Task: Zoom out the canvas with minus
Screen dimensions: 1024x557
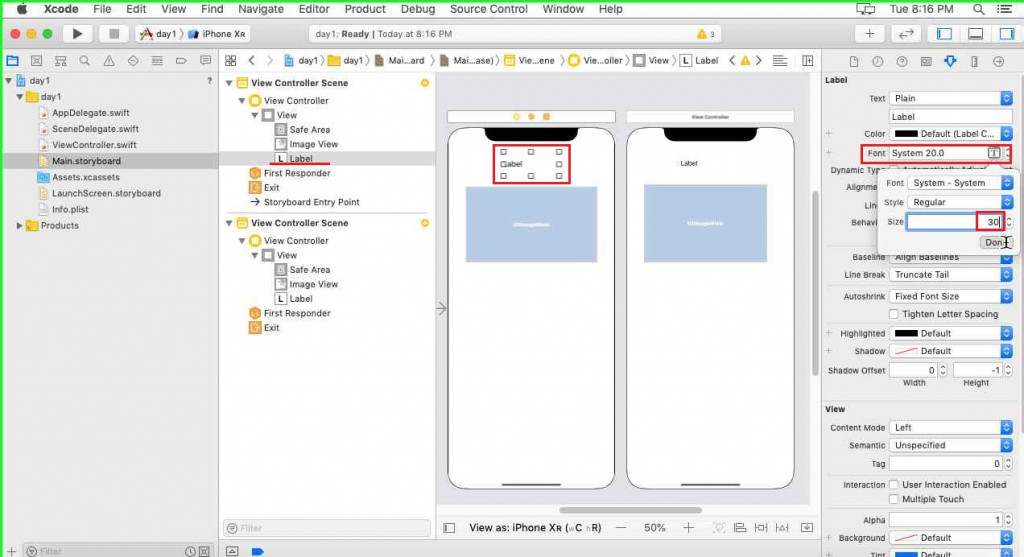Action: [x=621, y=528]
